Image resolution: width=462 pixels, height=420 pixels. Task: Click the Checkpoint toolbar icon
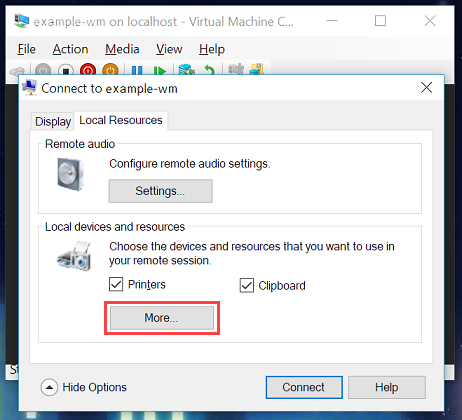click(187, 70)
